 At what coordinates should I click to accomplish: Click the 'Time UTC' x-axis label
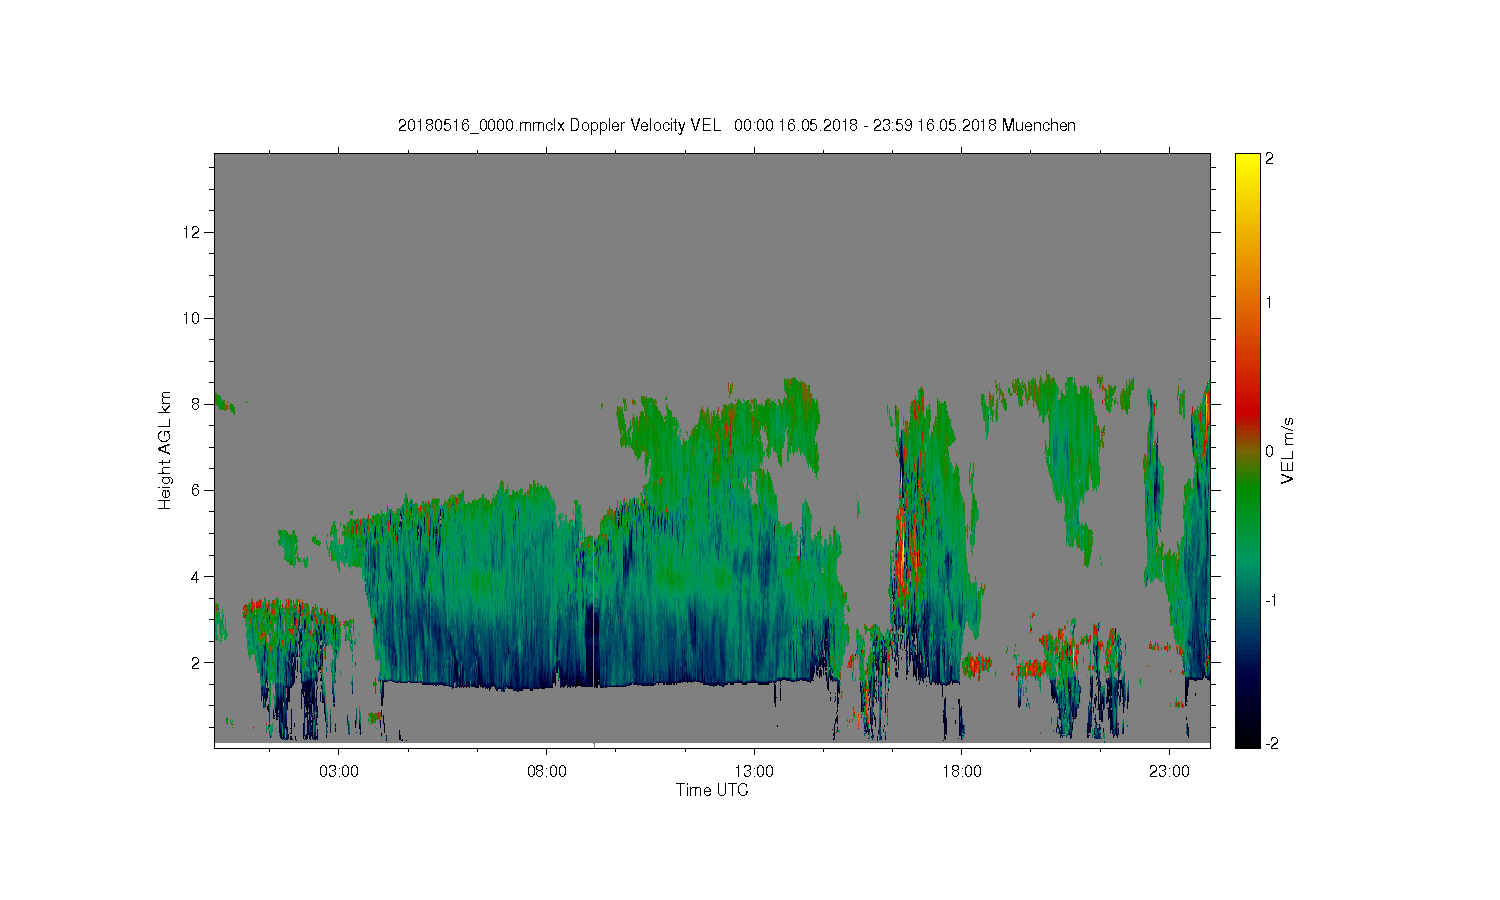(x=712, y=790)
